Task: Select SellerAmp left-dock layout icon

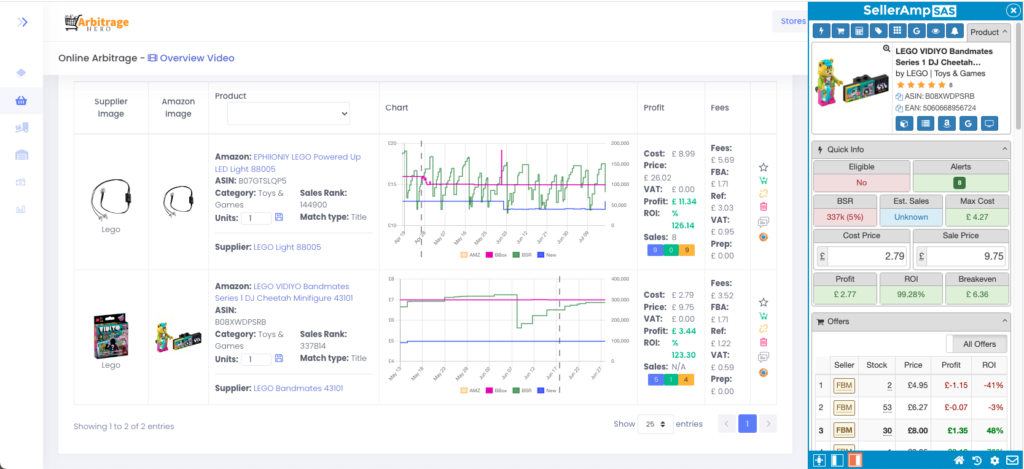Action: [837, 461]
